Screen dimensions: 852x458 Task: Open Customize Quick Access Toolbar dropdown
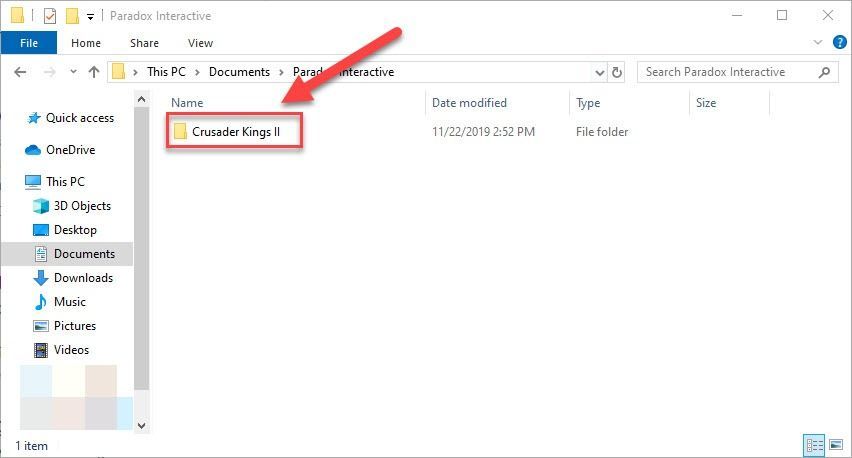coord(90,17)
